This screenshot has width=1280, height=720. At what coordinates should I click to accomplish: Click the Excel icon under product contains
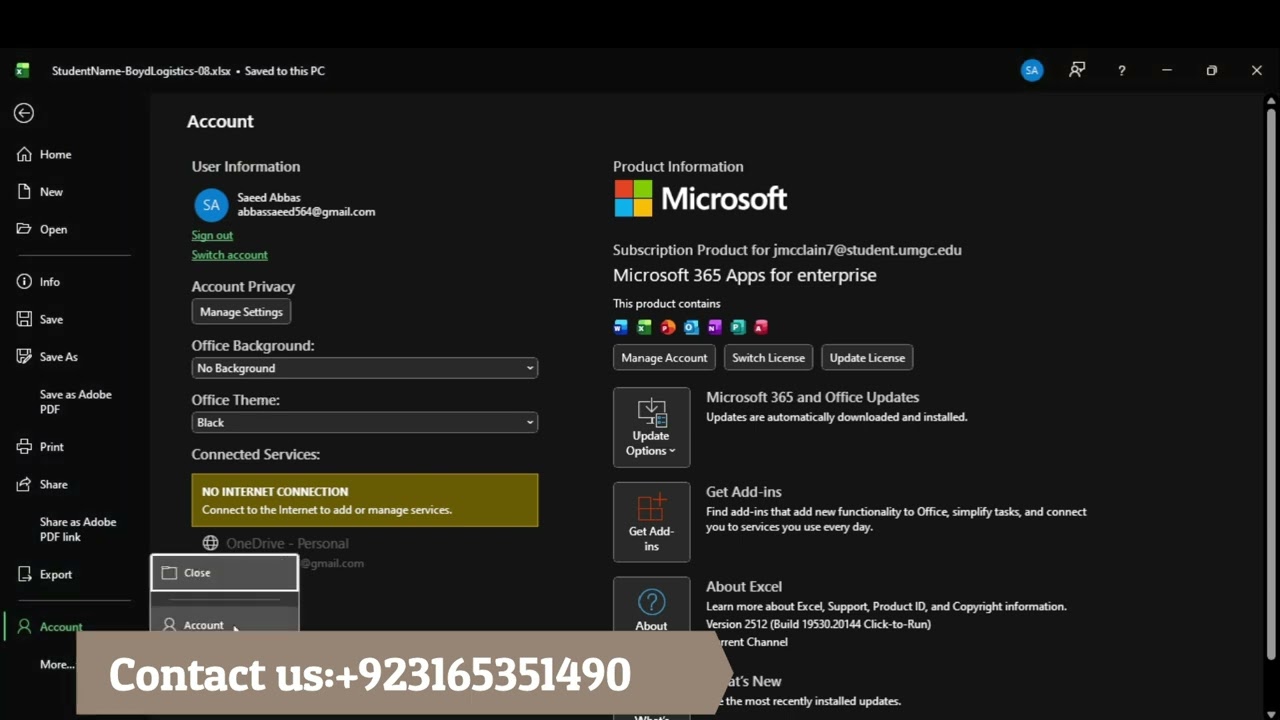[644, 327]
